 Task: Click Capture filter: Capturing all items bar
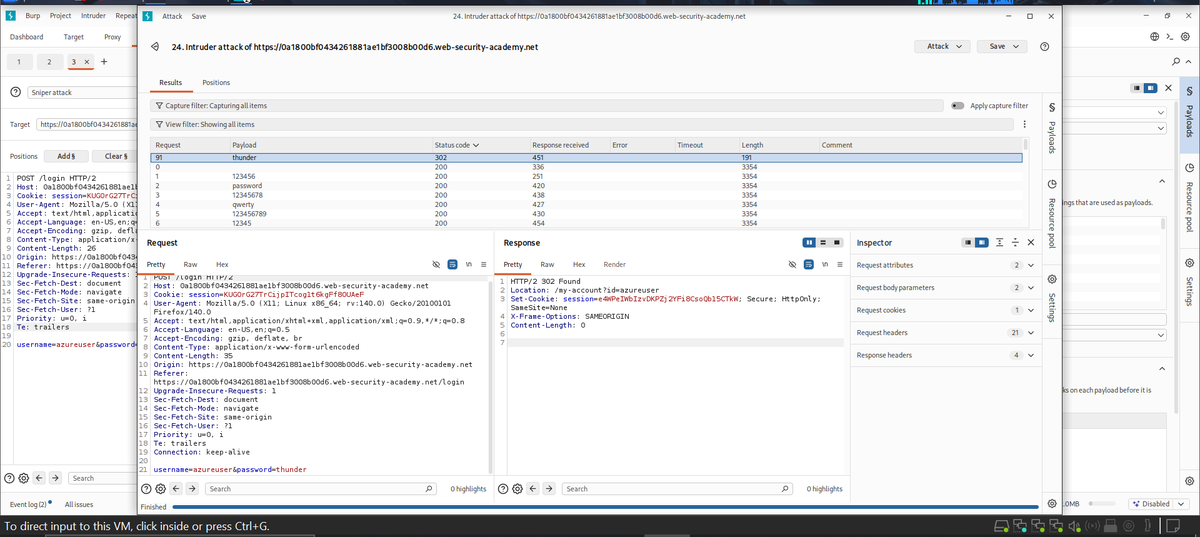pos(546,105)
